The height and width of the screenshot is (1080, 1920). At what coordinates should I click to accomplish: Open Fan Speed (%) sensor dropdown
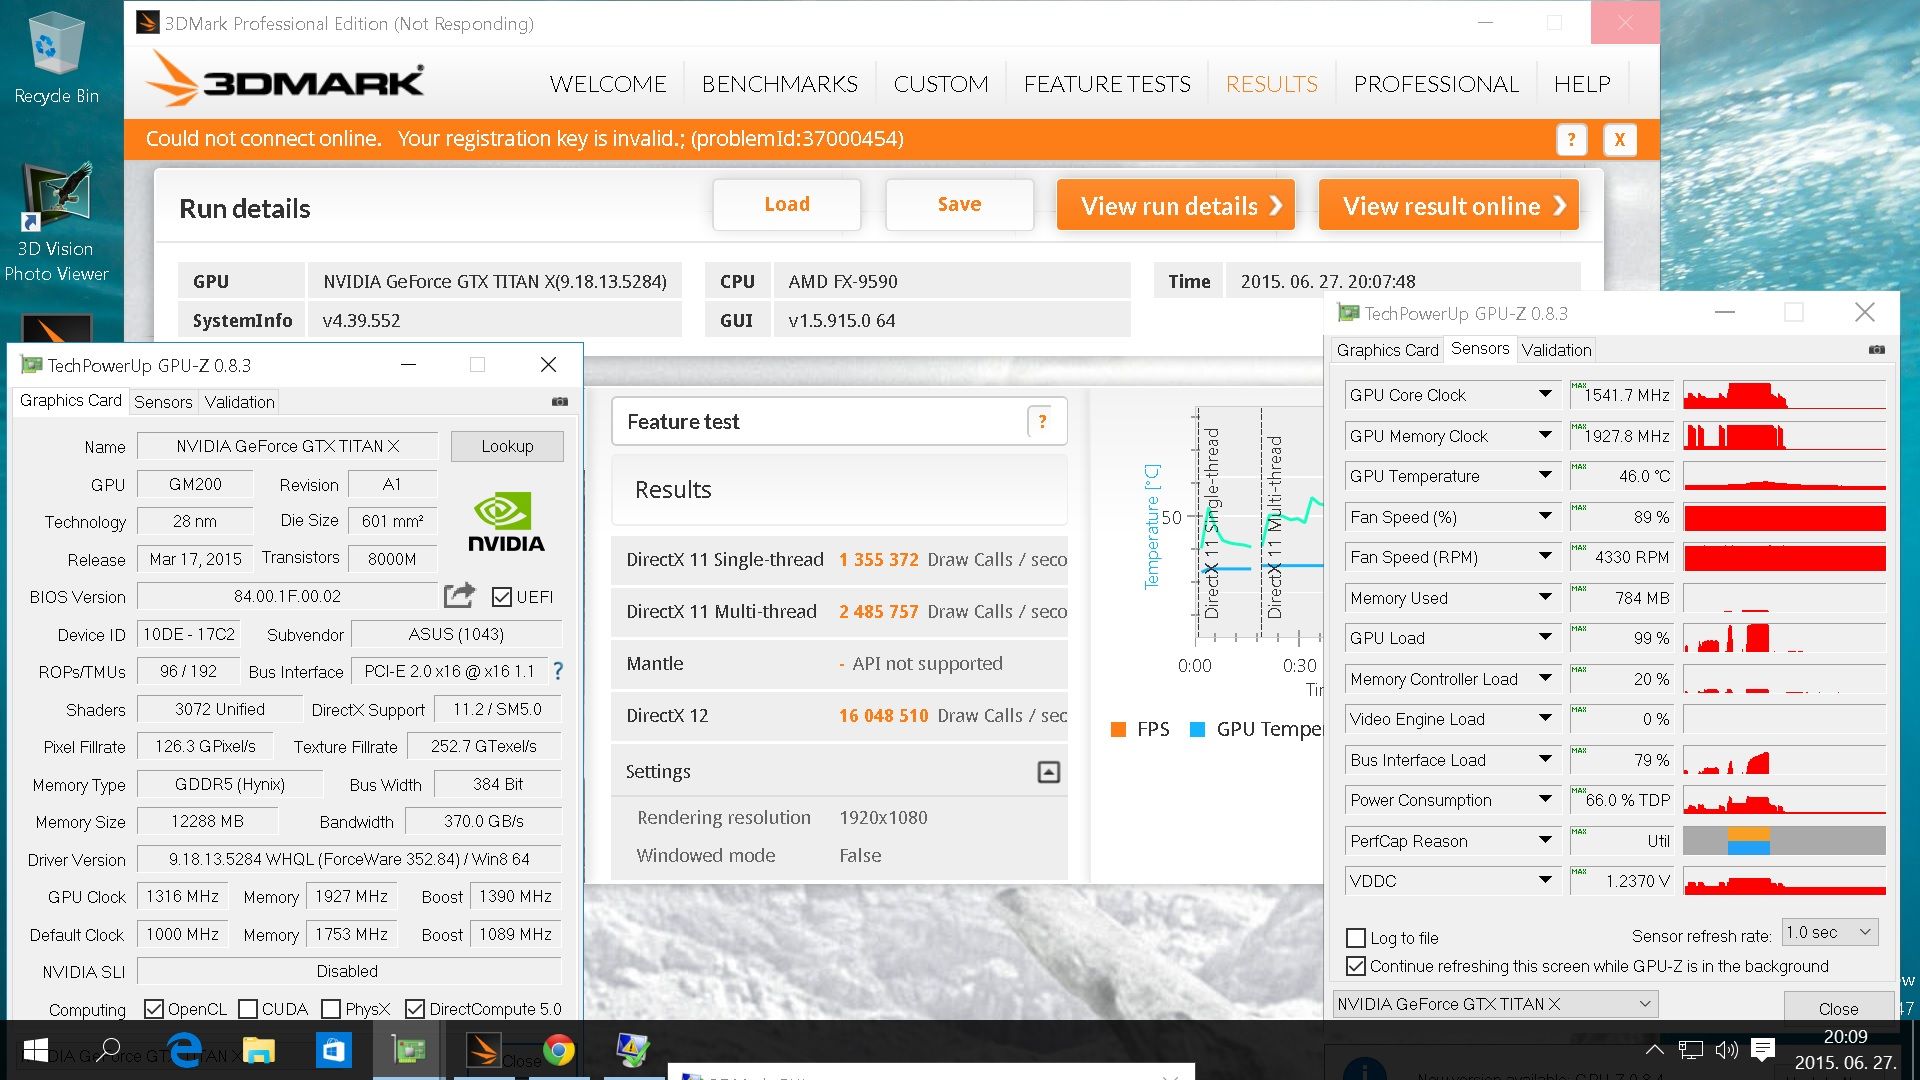(1545, 516)
